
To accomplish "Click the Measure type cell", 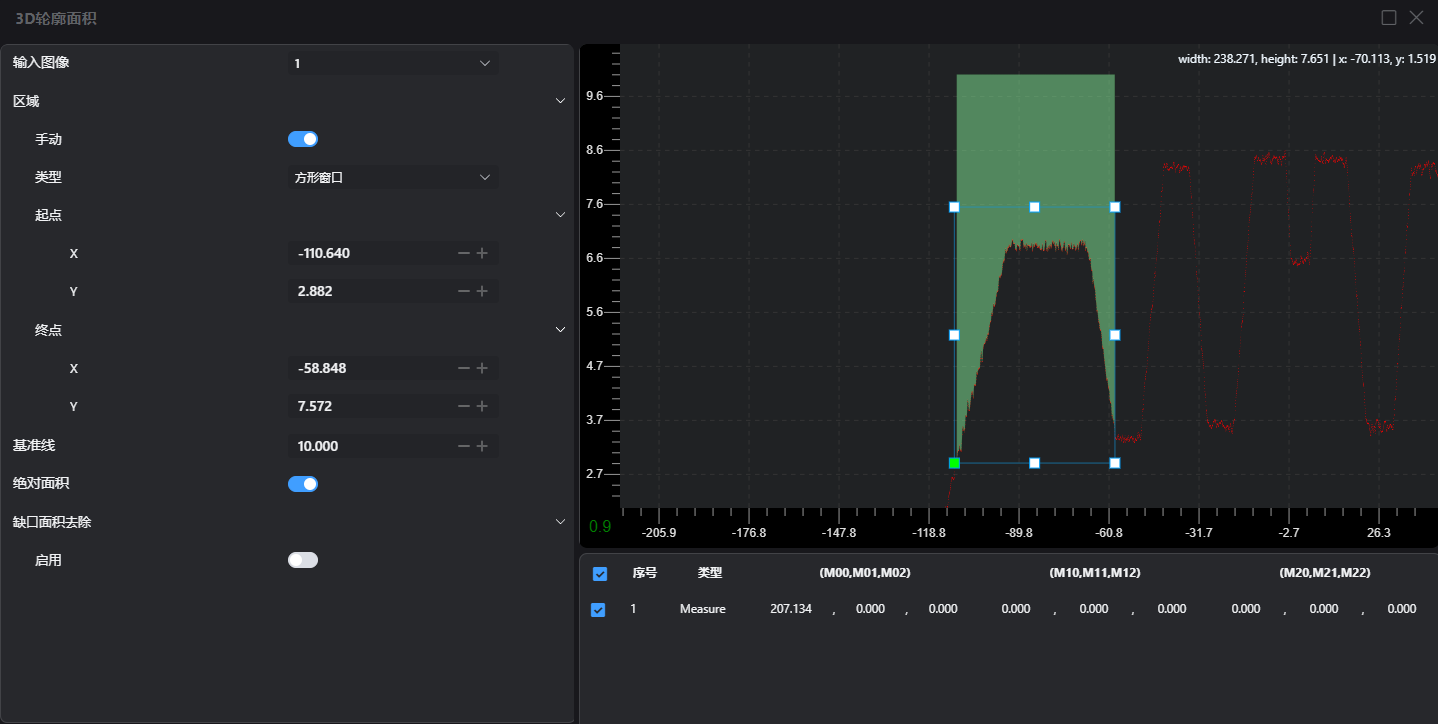I will (703, 609).
